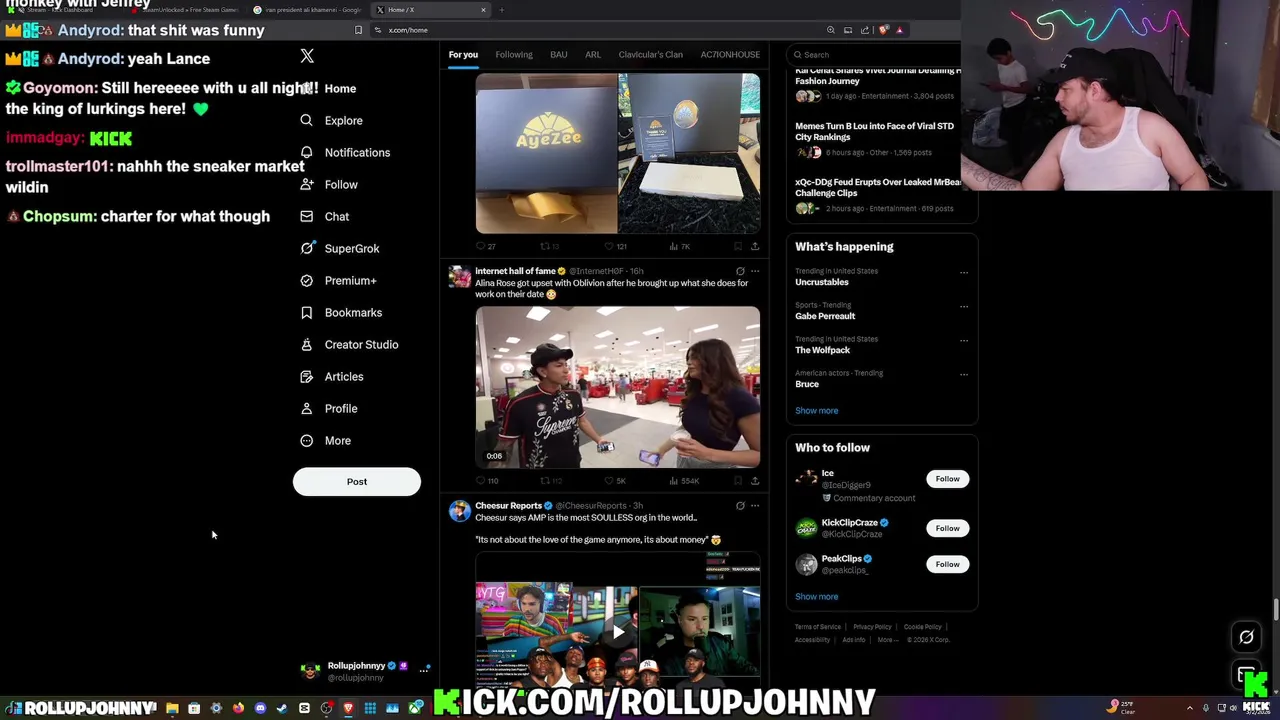Image resolution: width=1280 pixels, height=720 pixels.
Task: Follow the PeakClips account
Action: 947,564
